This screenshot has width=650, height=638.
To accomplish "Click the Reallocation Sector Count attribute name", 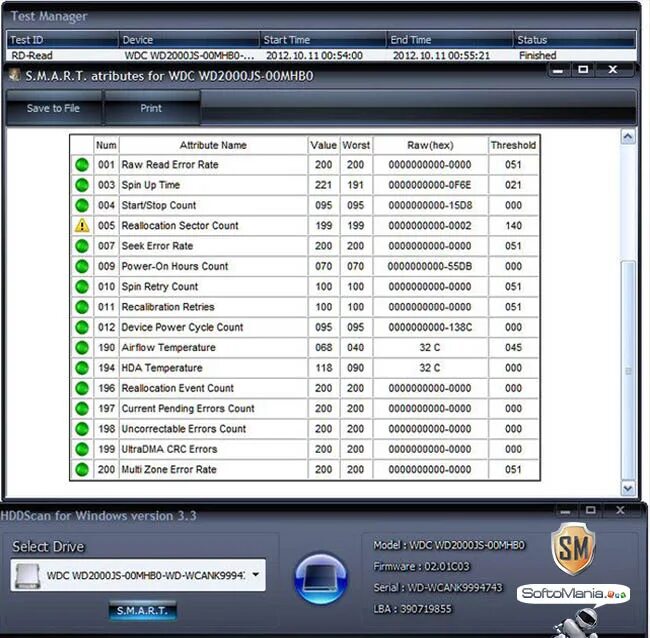I will [x=180, y=226].
